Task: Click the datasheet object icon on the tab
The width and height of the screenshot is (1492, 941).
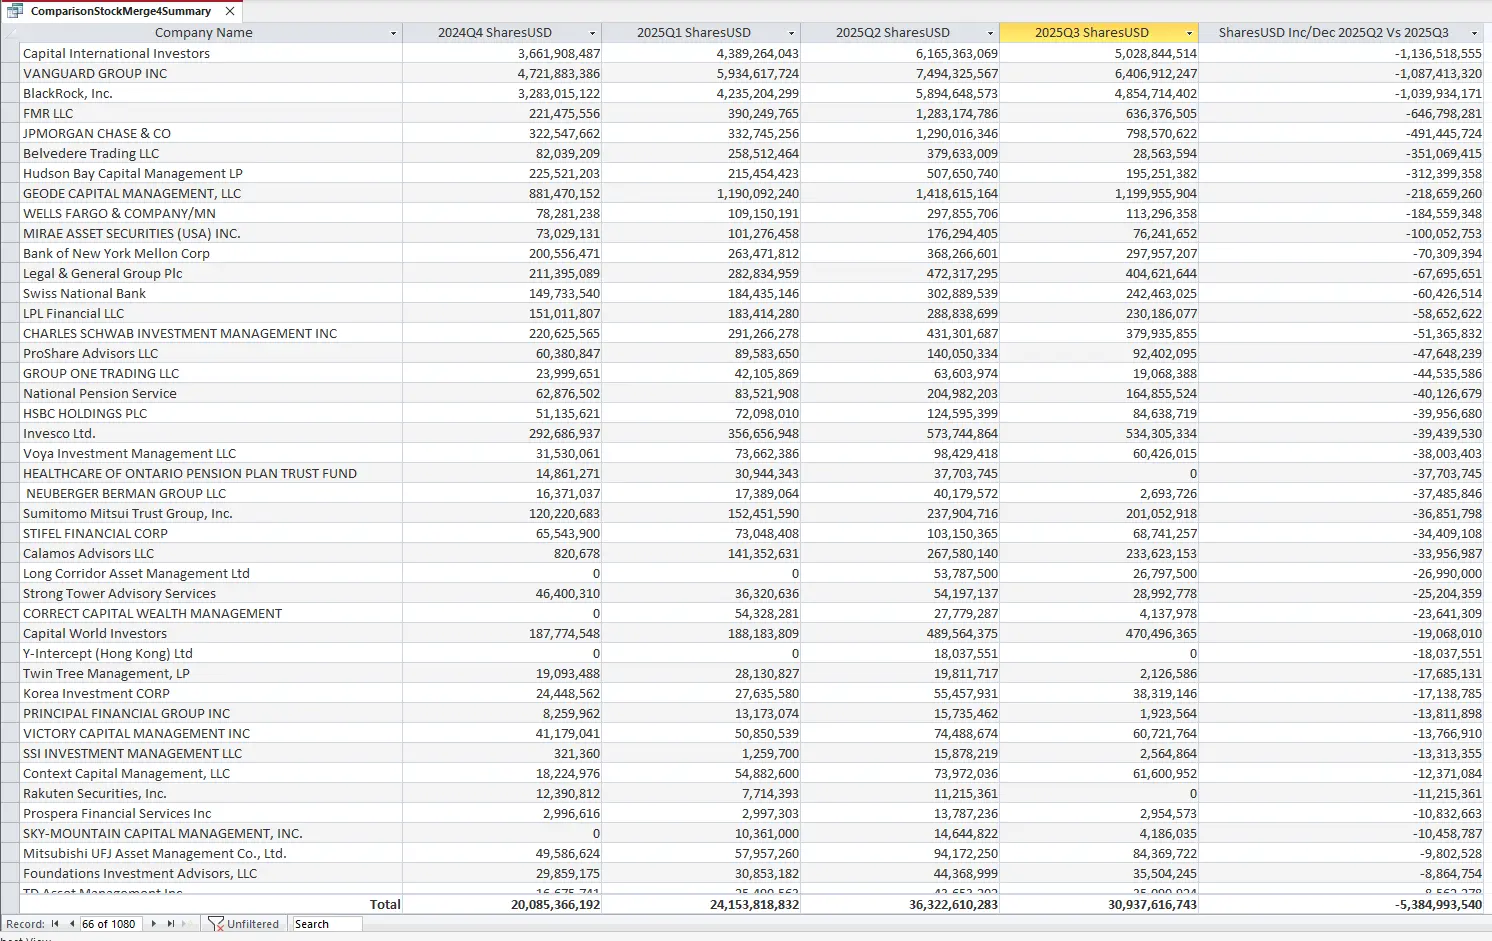Action: [16, 11]
